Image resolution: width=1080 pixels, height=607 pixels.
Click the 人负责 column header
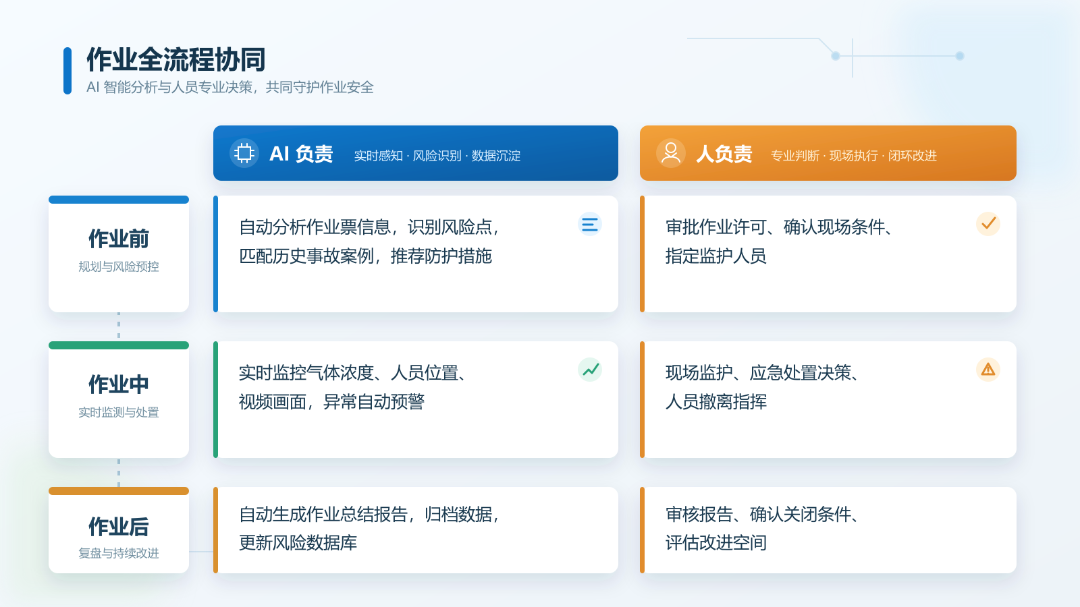(x=828, y=153)
